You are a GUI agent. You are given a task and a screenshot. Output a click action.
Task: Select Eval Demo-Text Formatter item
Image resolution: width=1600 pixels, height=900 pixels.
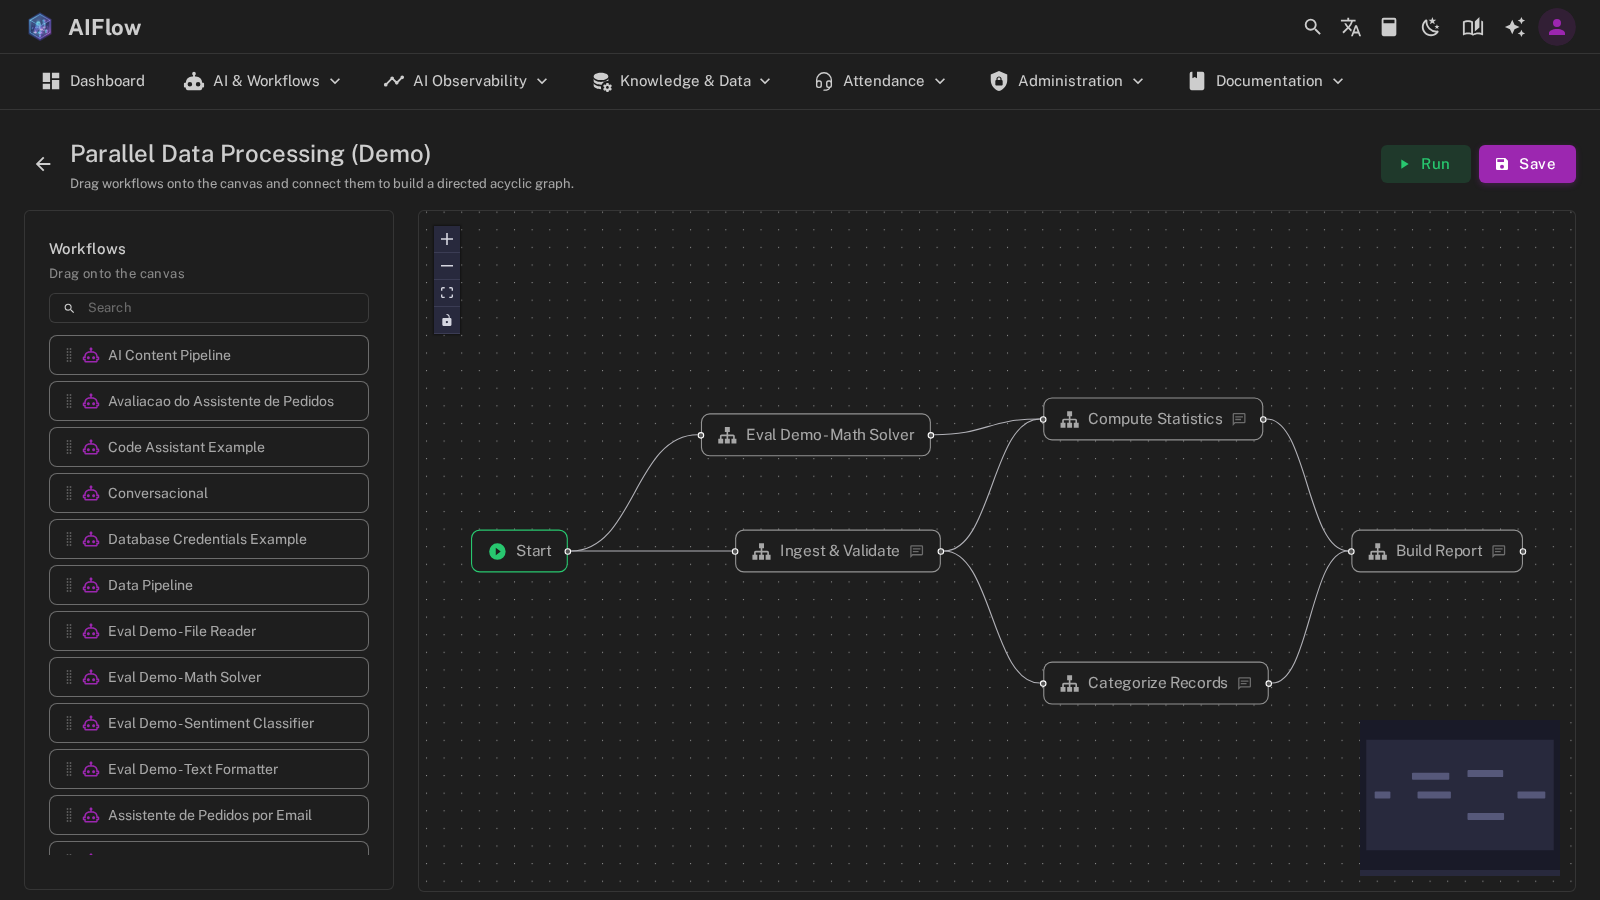pyautogui.click(x=209, y=769)
